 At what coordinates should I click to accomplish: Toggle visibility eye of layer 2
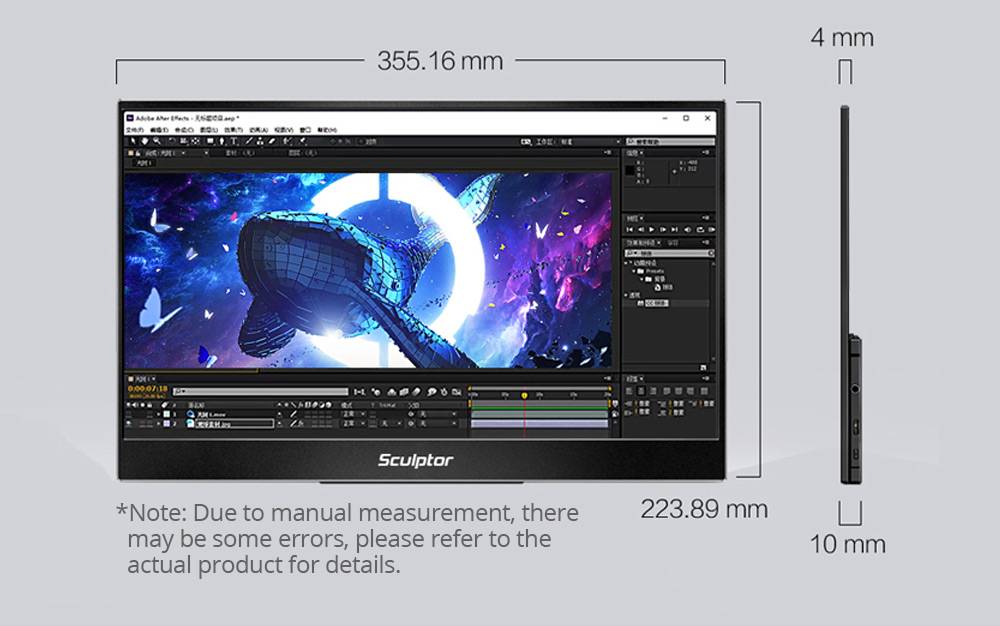click(x=129, y=424)
